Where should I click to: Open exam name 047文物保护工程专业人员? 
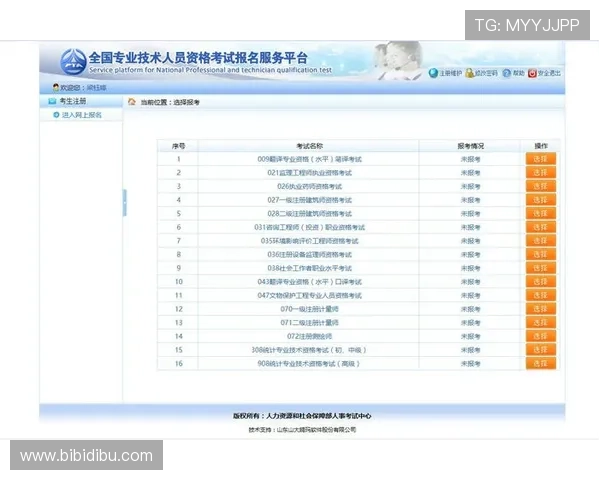pyautogui.click(x=309, y=296)
